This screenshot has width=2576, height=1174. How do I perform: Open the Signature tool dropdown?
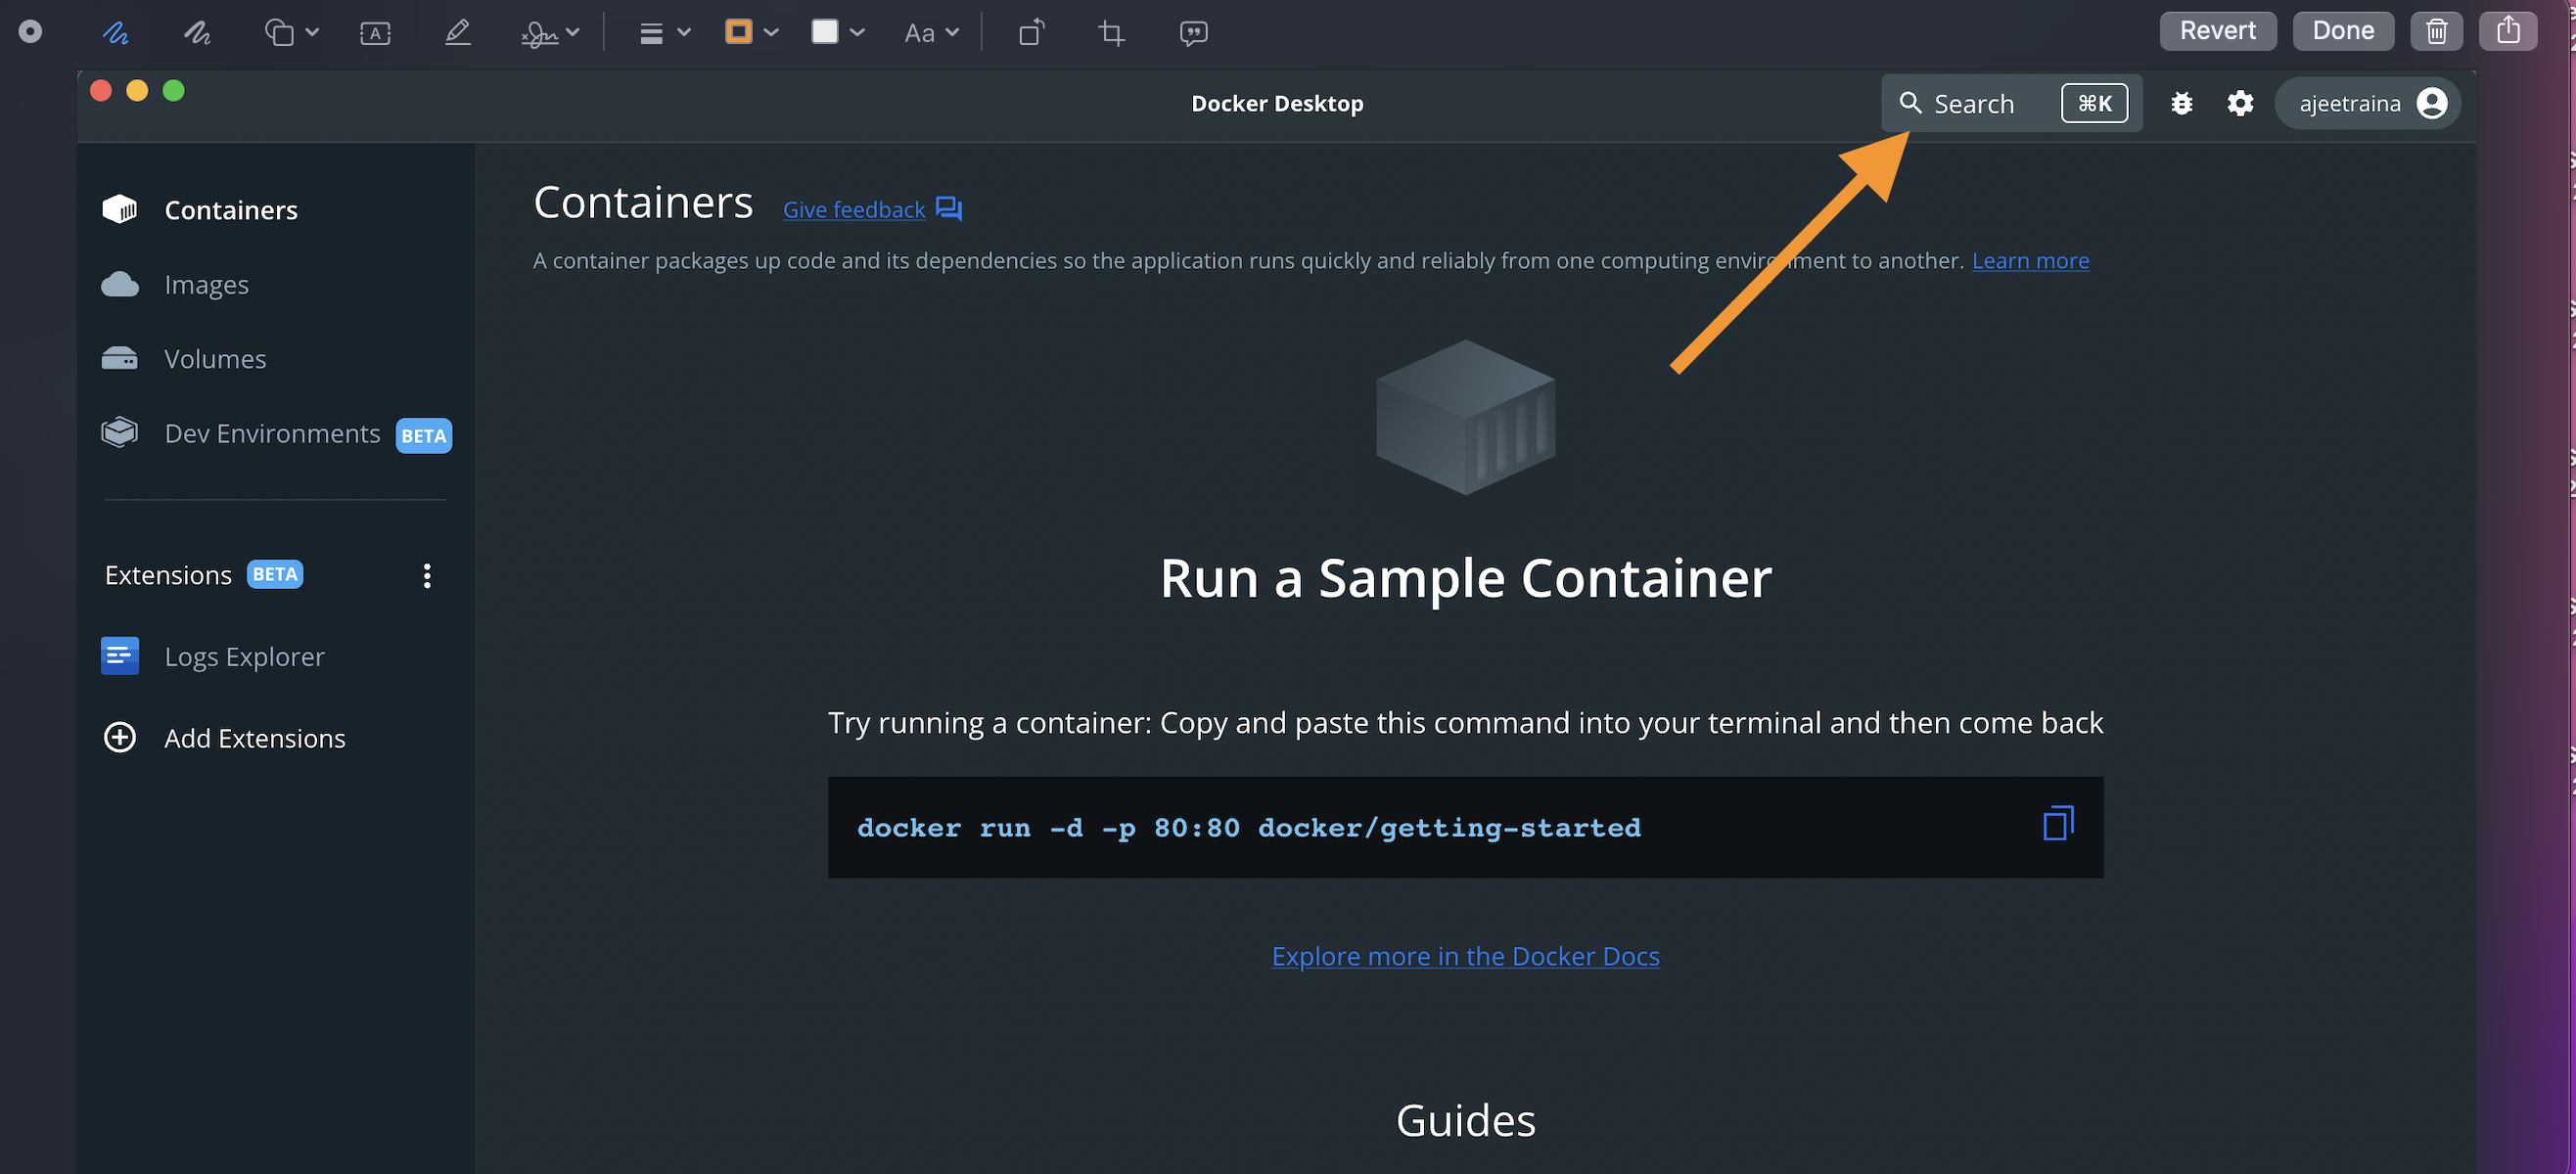tap(550, 34)
